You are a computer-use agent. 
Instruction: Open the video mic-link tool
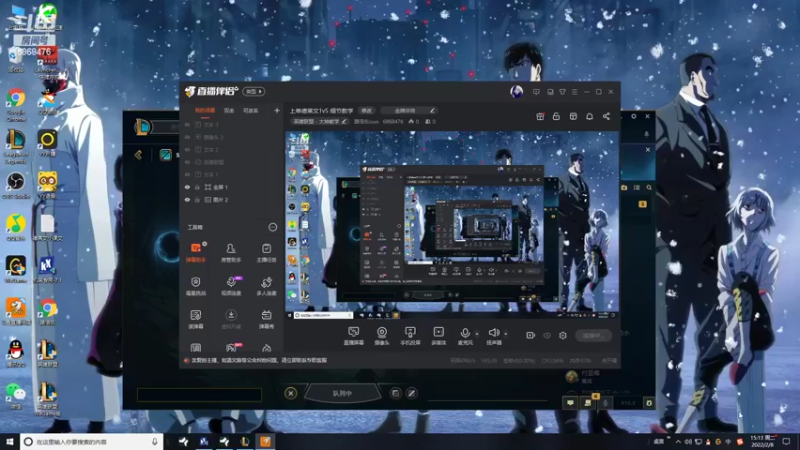tap(231, 286)
